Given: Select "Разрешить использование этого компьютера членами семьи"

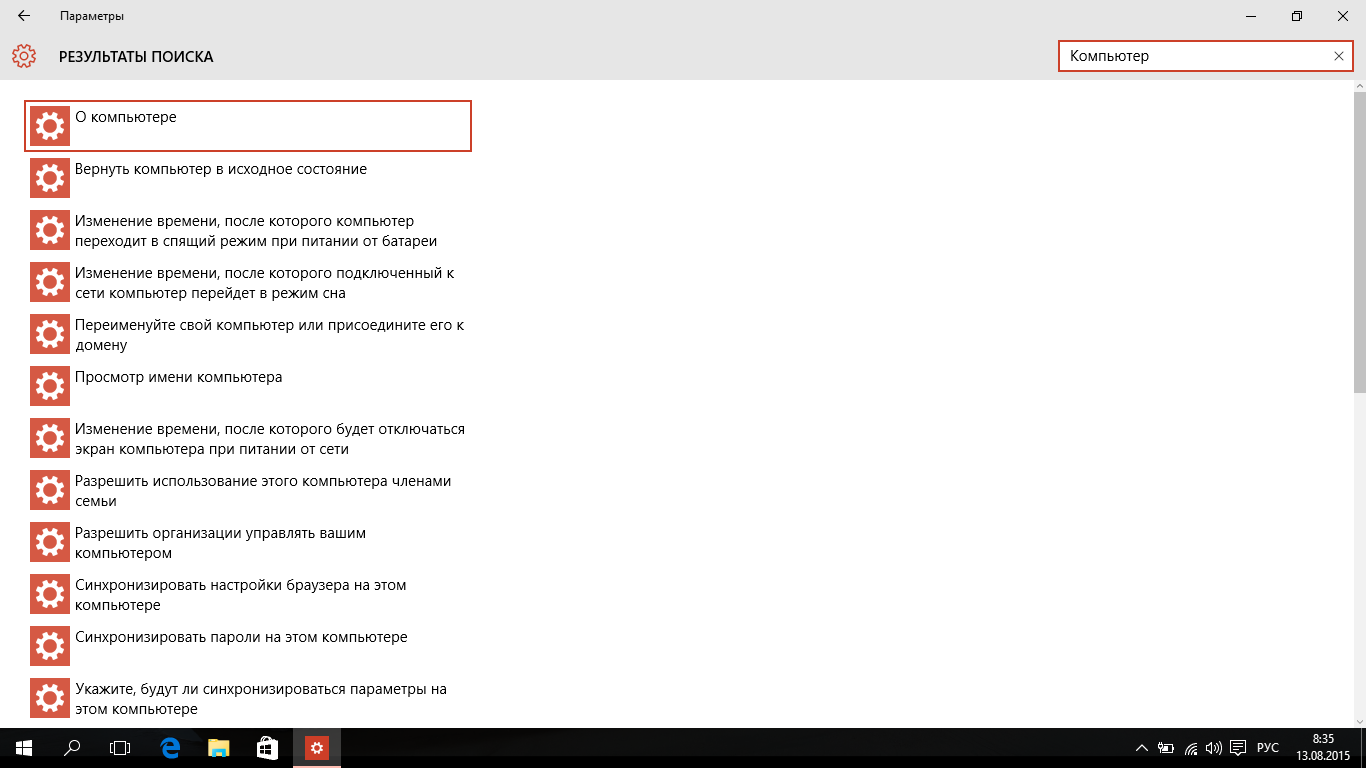Looking at the screenshot, I should pos(247,490).
